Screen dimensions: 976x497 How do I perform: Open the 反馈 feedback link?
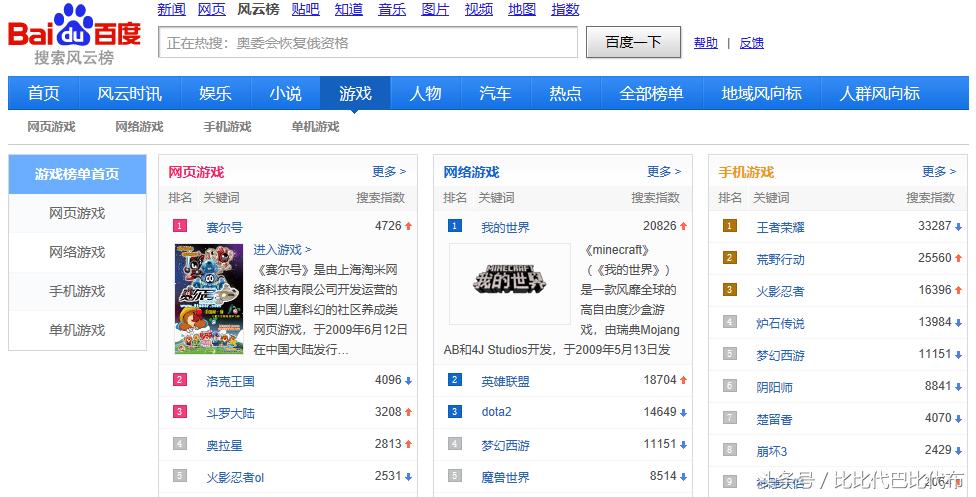point(751,43)
